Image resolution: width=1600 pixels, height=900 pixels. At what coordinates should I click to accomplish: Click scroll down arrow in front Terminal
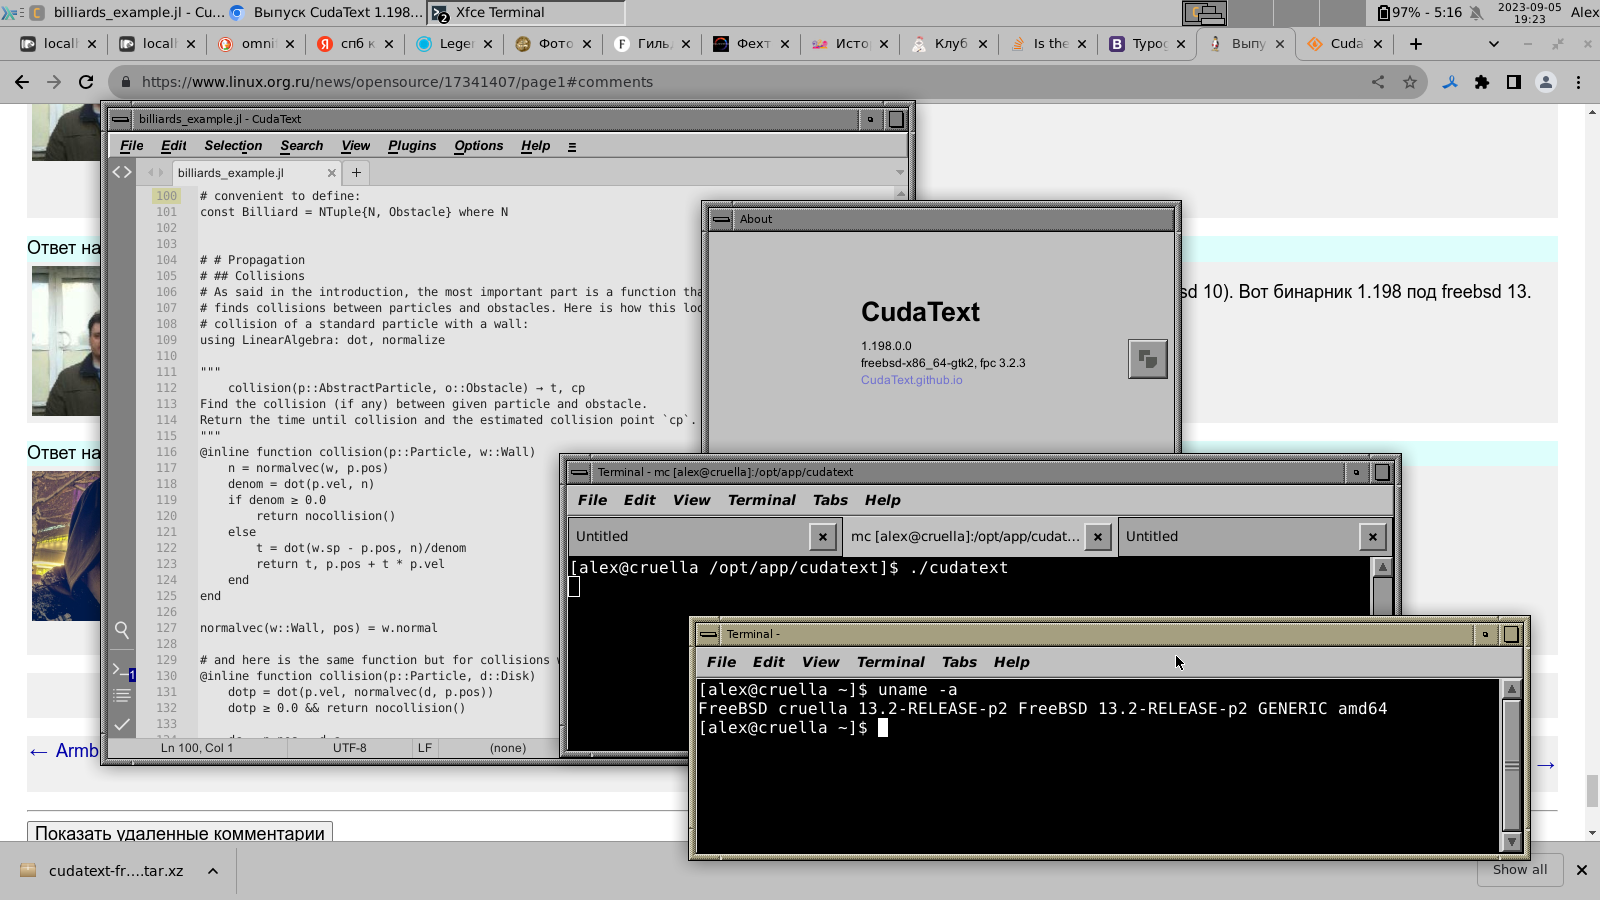coord(1512,843)
